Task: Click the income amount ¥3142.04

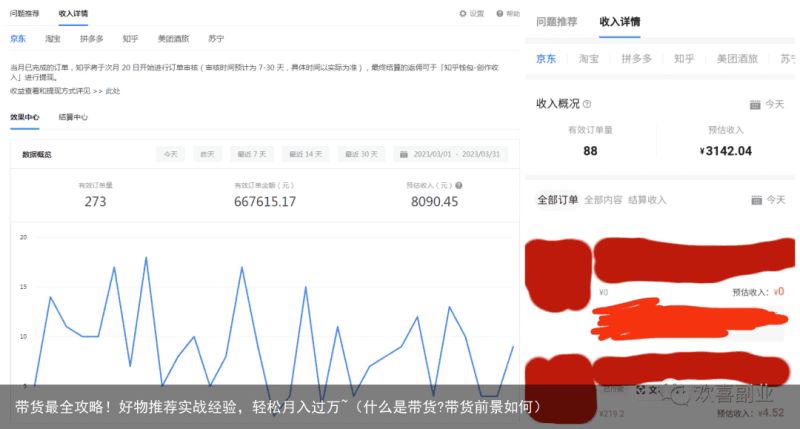Action: (726, 151)
